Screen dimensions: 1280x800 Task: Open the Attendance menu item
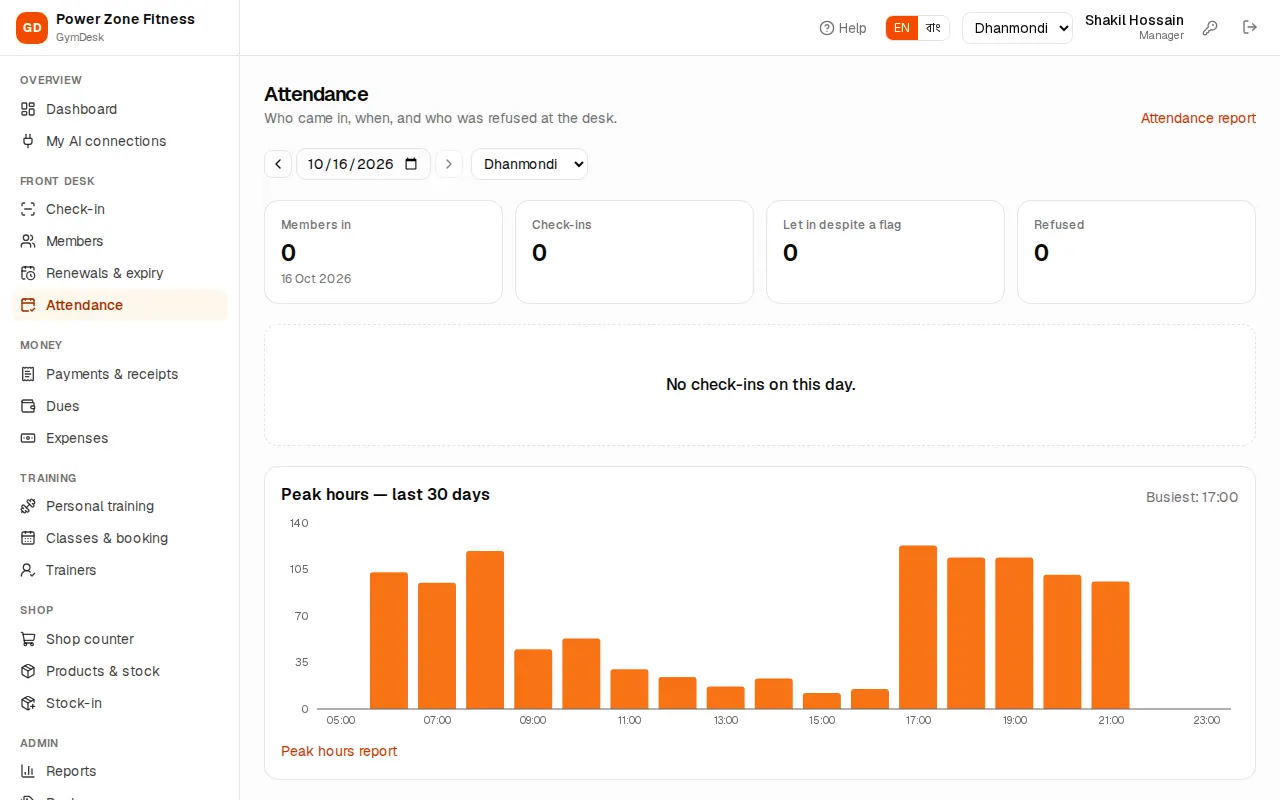tap(120, 305)
